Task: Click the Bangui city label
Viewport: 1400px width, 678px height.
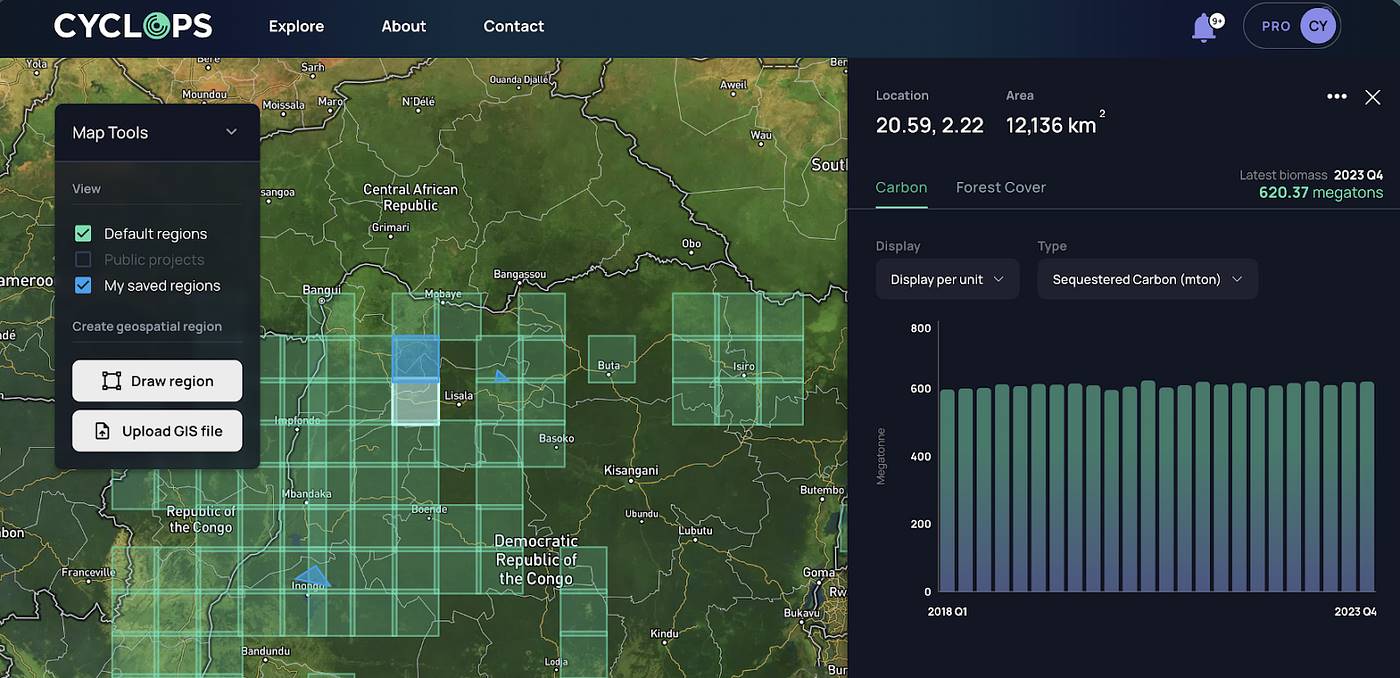Action: 322,290
